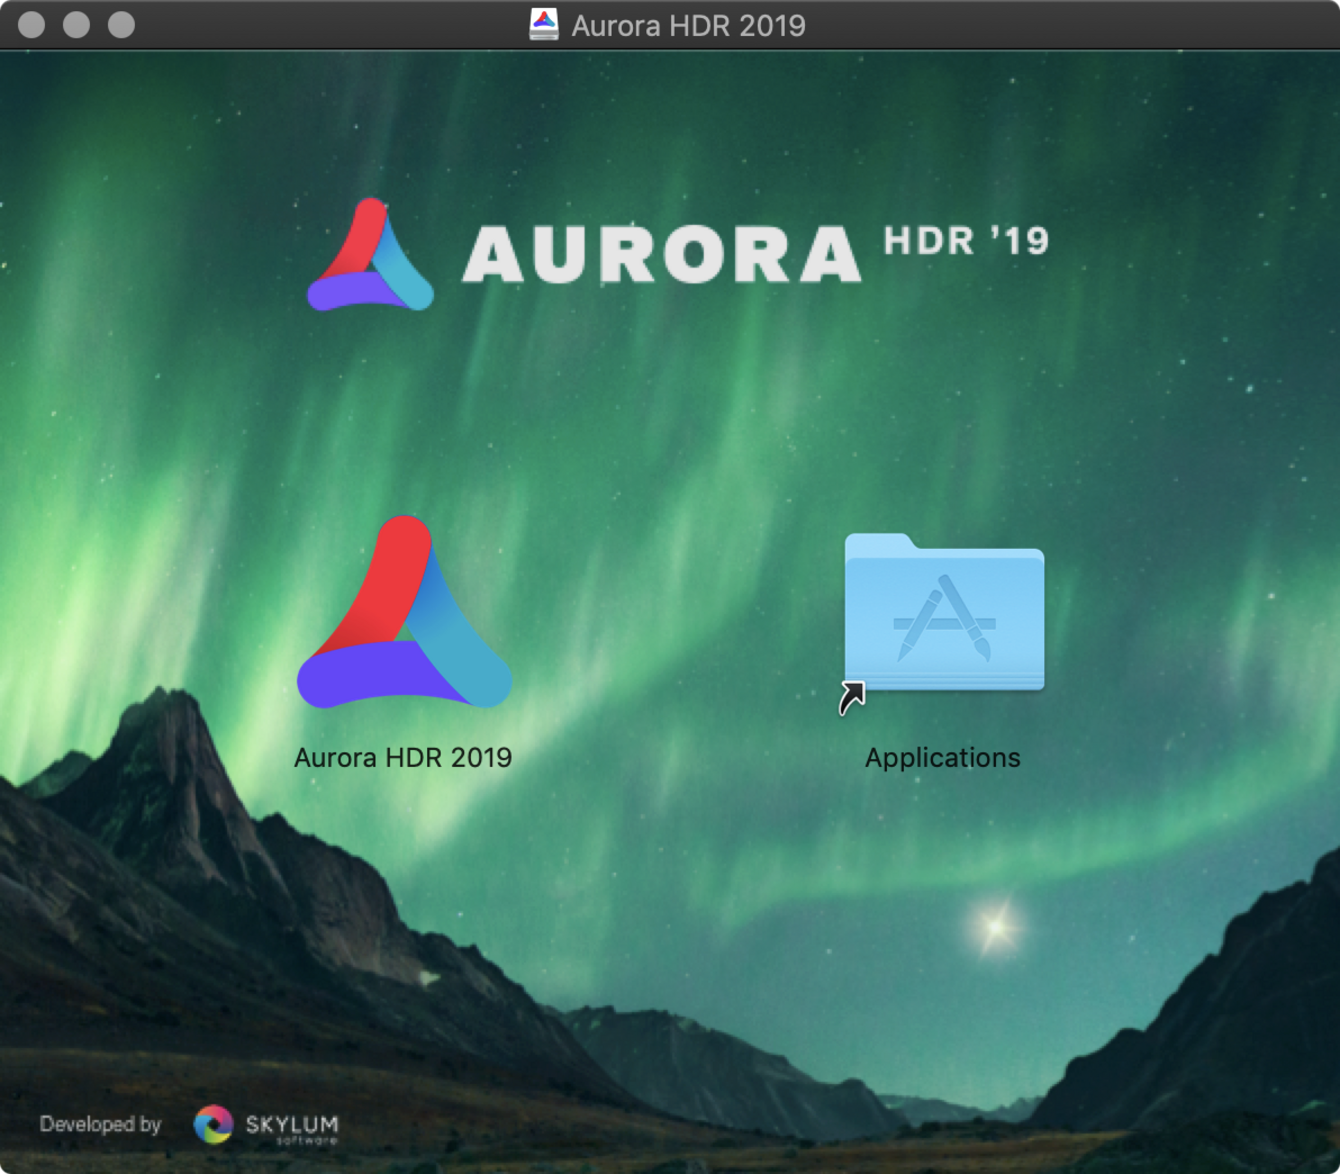Click the Skylum colorful circle logo

pos(213,1125)
